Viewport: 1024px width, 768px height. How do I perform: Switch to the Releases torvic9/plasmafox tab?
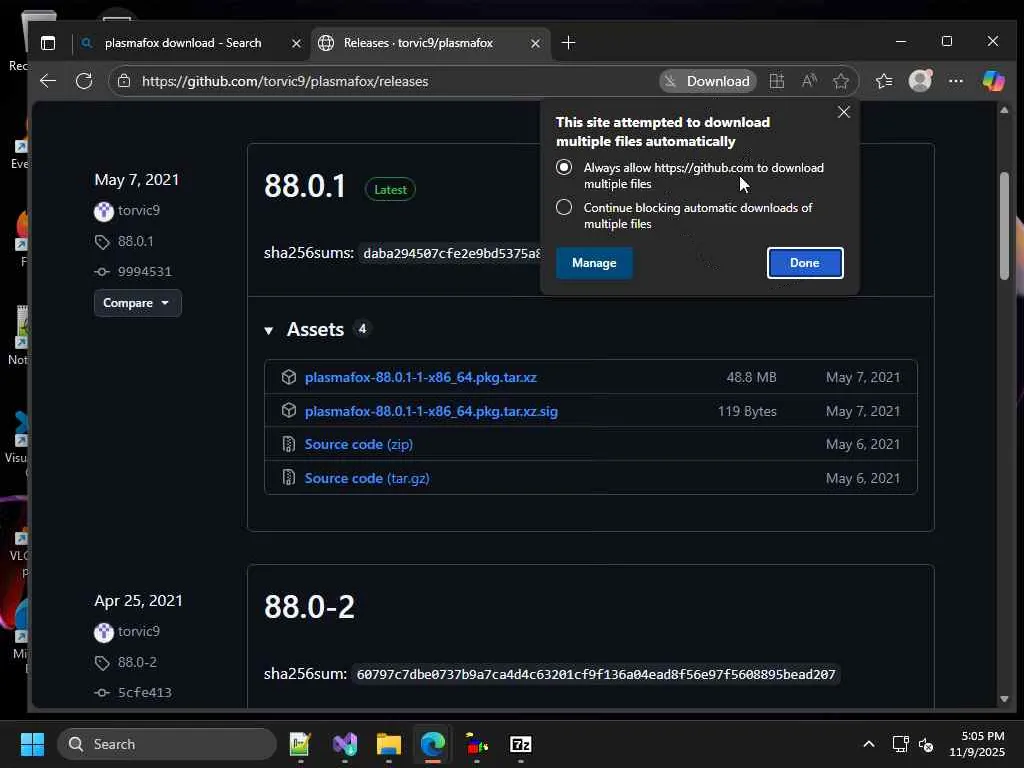click(418, 43)
